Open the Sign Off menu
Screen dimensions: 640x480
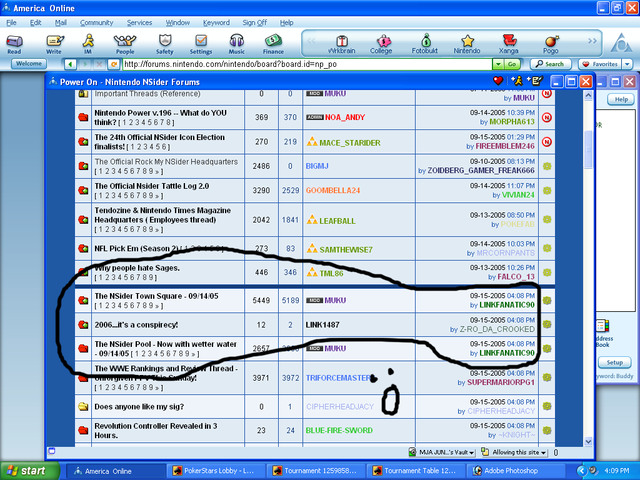coord(255,23)
